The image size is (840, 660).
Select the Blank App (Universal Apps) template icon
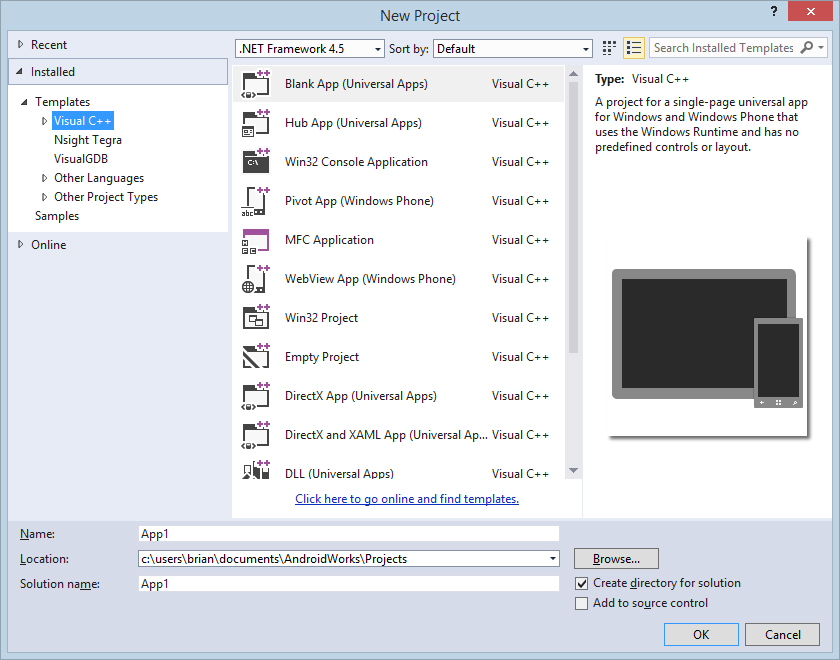tap(256, 84)
